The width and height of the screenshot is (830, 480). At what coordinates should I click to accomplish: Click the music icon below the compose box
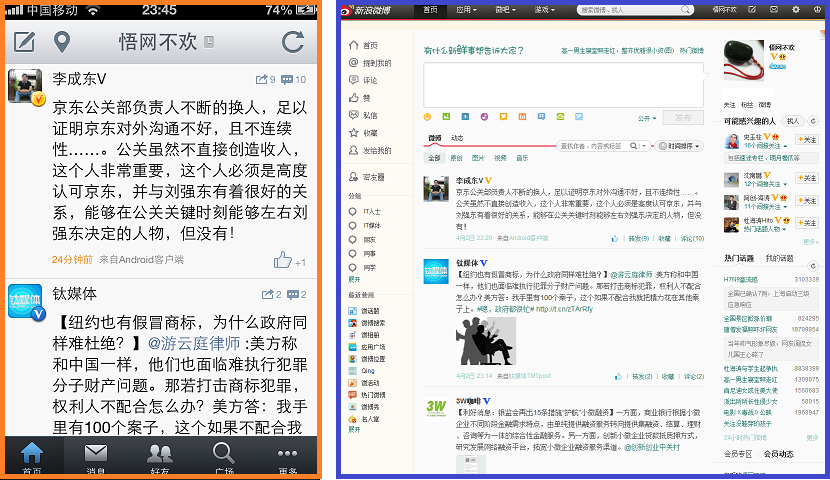[x=484, y=116]
